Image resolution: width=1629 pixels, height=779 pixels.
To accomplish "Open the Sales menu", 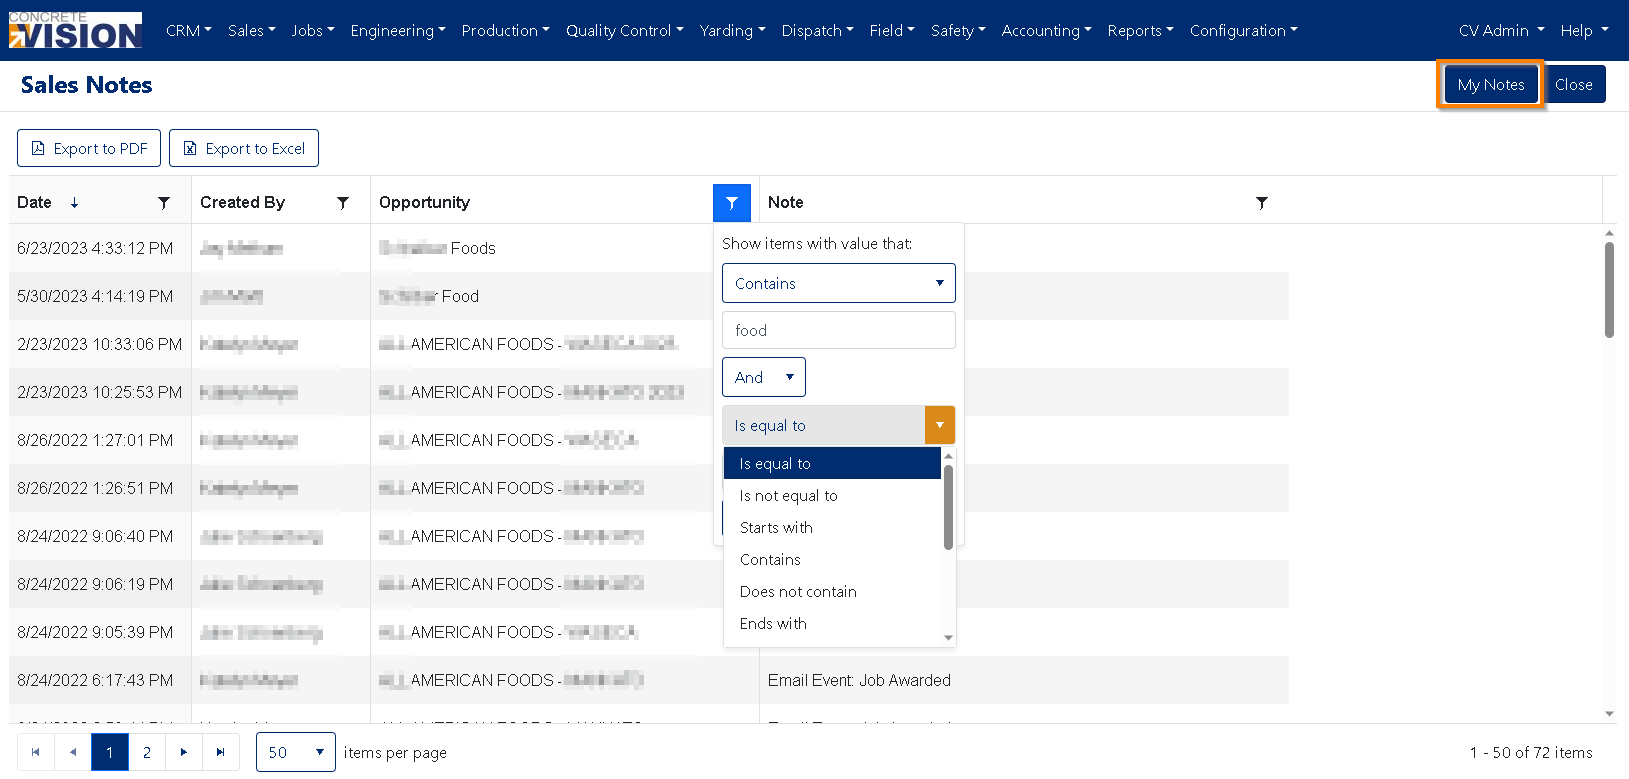I will (x=251, y=31).
